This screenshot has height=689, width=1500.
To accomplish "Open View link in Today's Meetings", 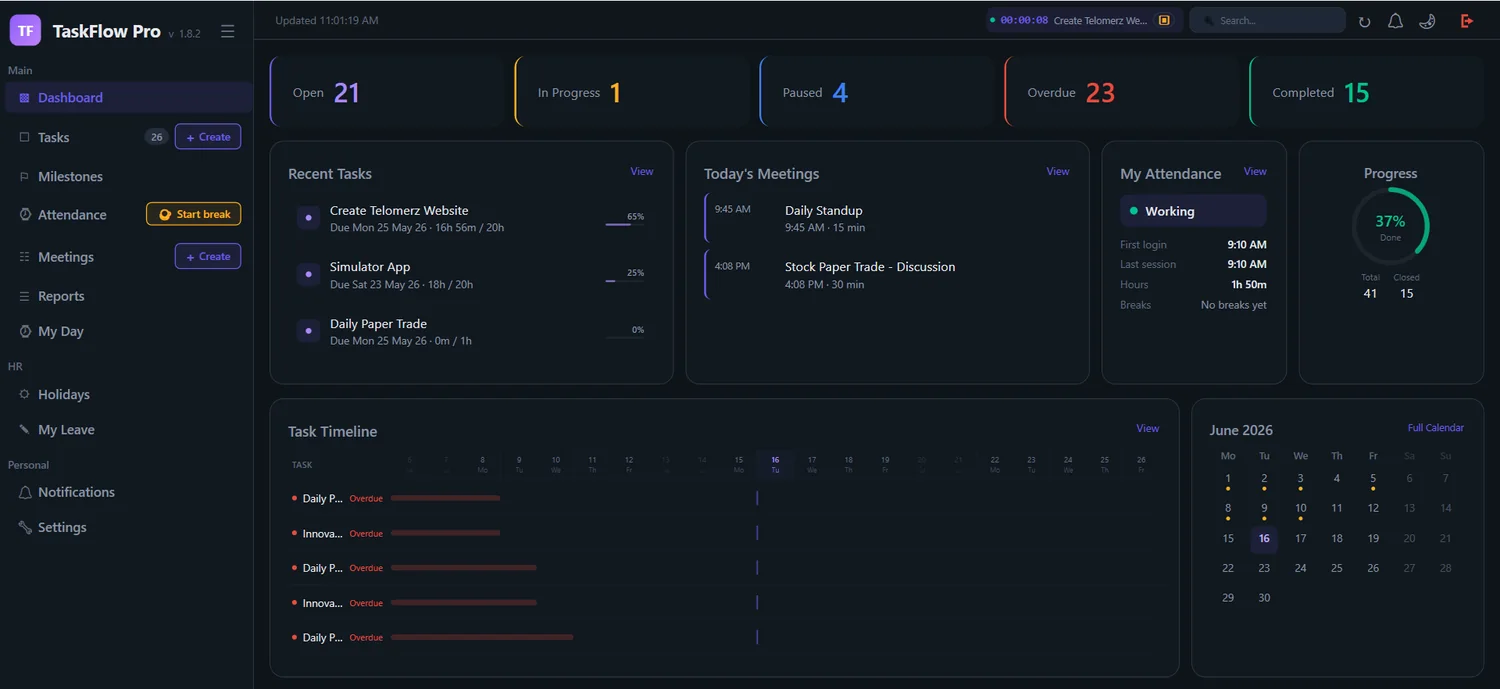I will (1058, 171).
